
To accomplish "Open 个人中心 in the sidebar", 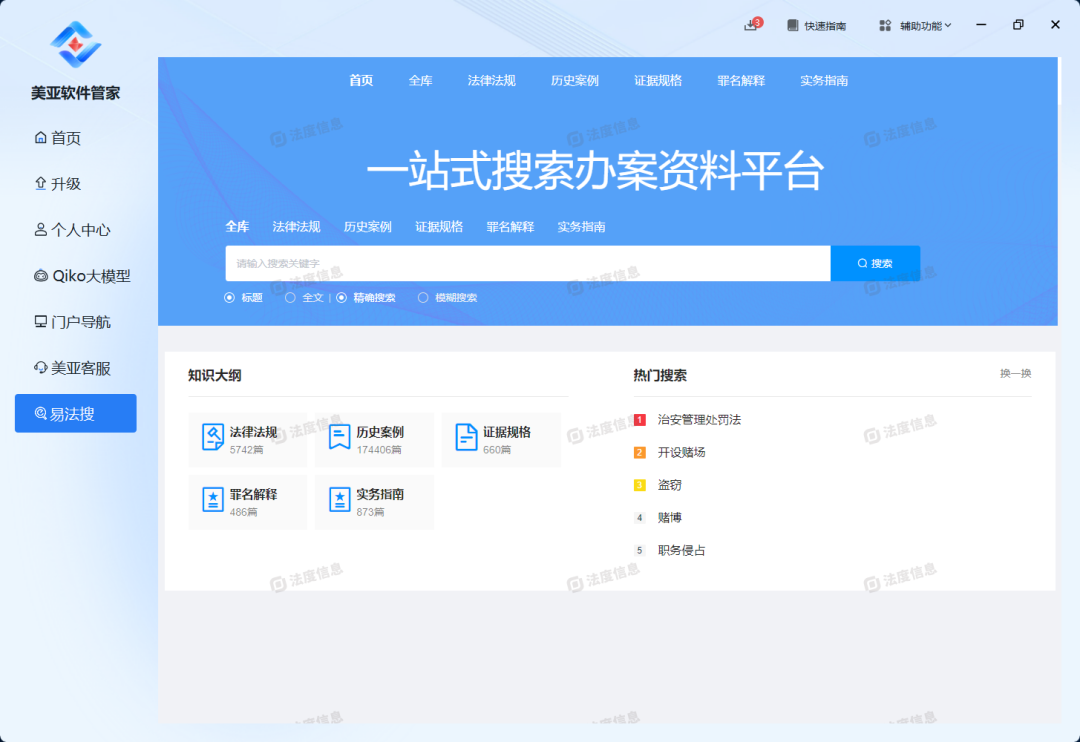I will point(72,230).
